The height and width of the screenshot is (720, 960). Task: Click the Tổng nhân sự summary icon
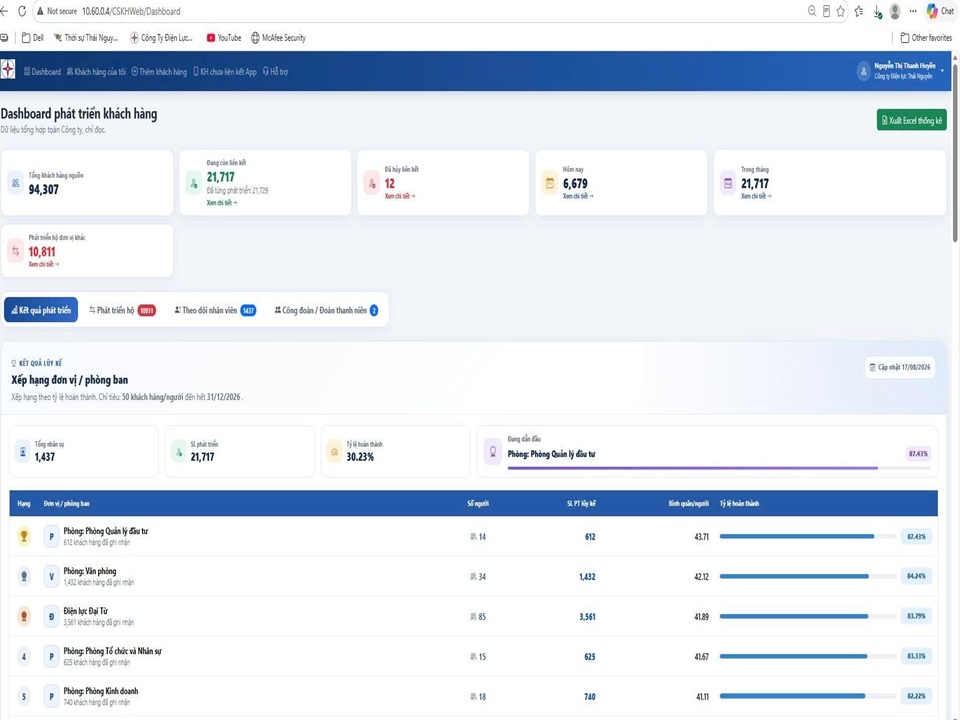coord(23,451)
